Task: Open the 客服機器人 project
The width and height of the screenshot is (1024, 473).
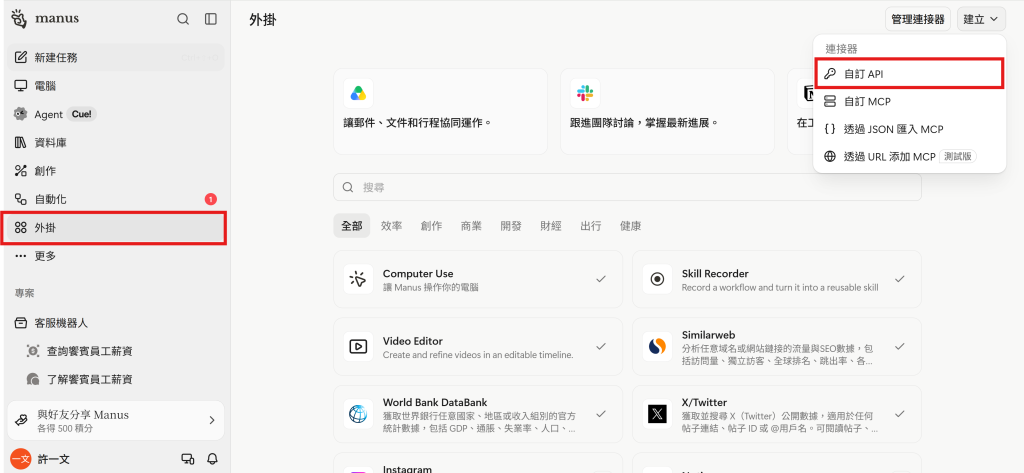Action: [x=116, y=323]
